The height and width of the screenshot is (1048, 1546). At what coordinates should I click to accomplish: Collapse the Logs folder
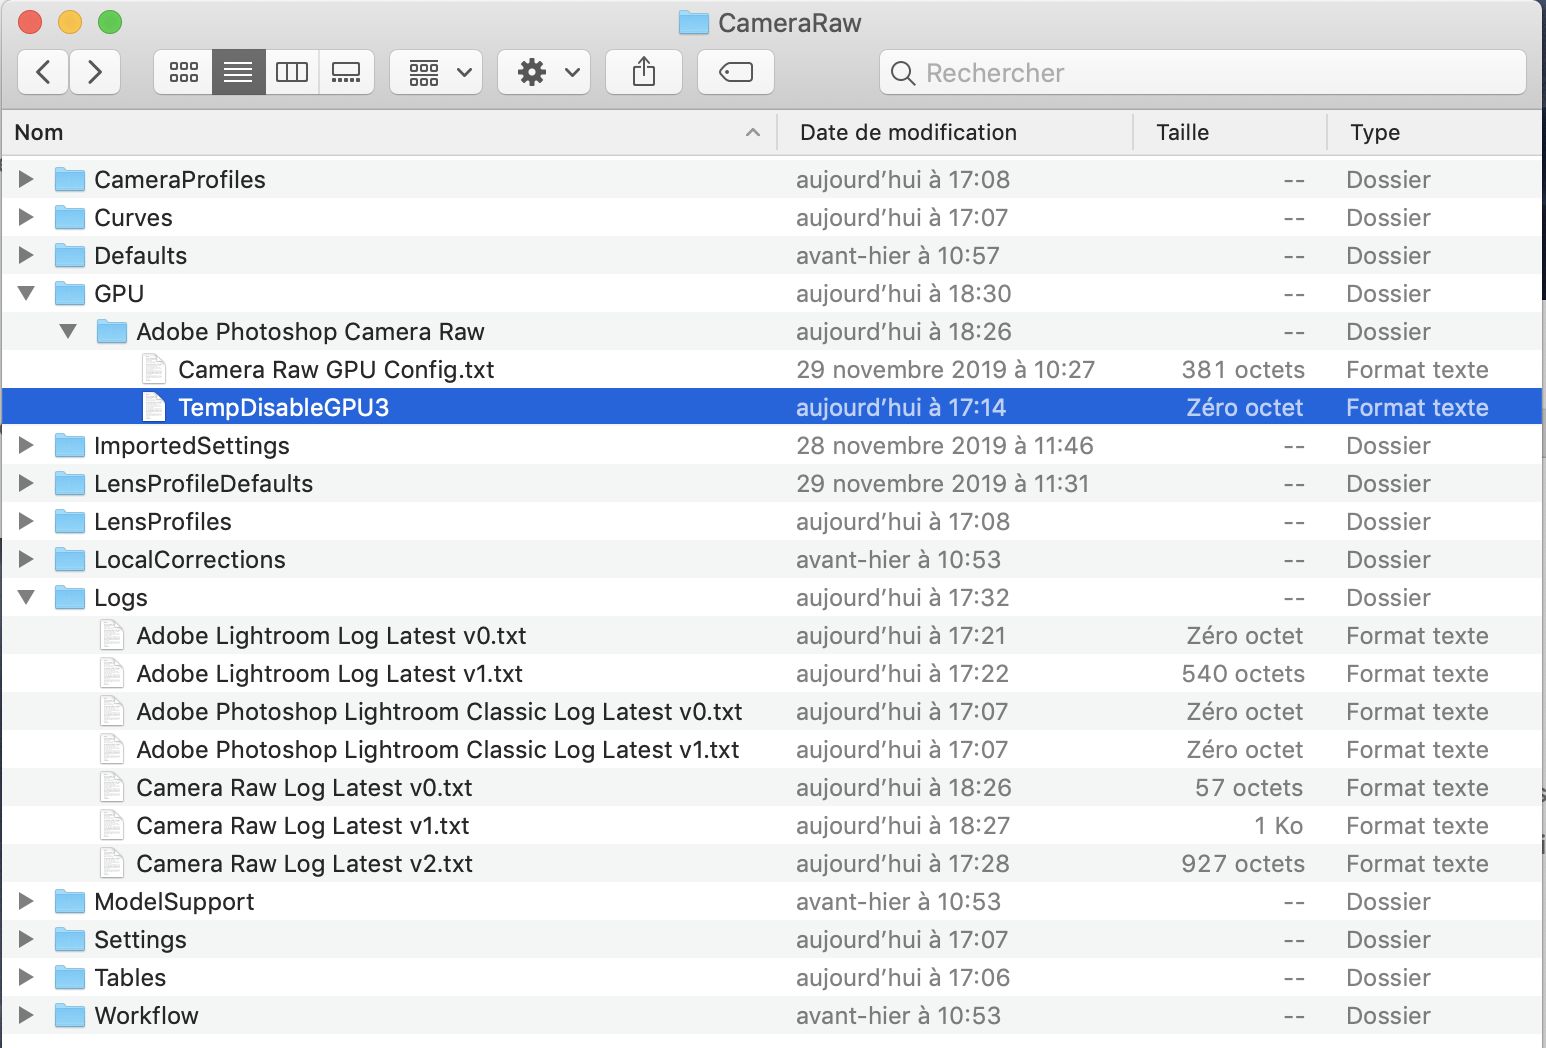[26, 597]
